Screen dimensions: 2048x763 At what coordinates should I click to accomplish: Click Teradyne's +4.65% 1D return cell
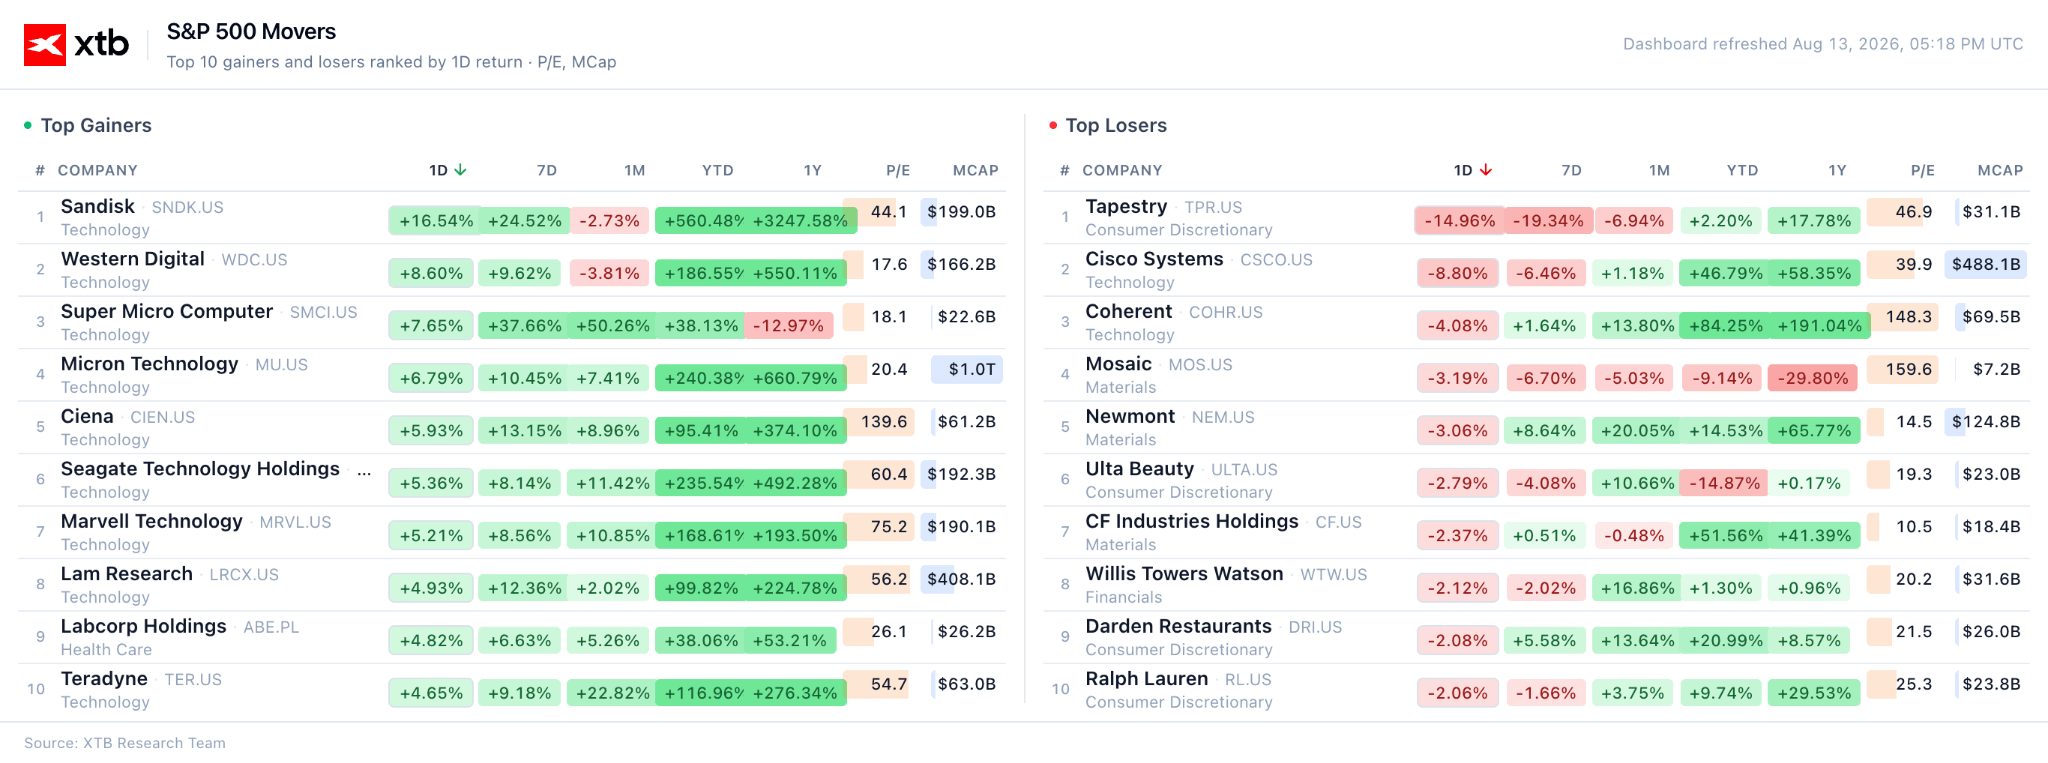tap(432, 693)
